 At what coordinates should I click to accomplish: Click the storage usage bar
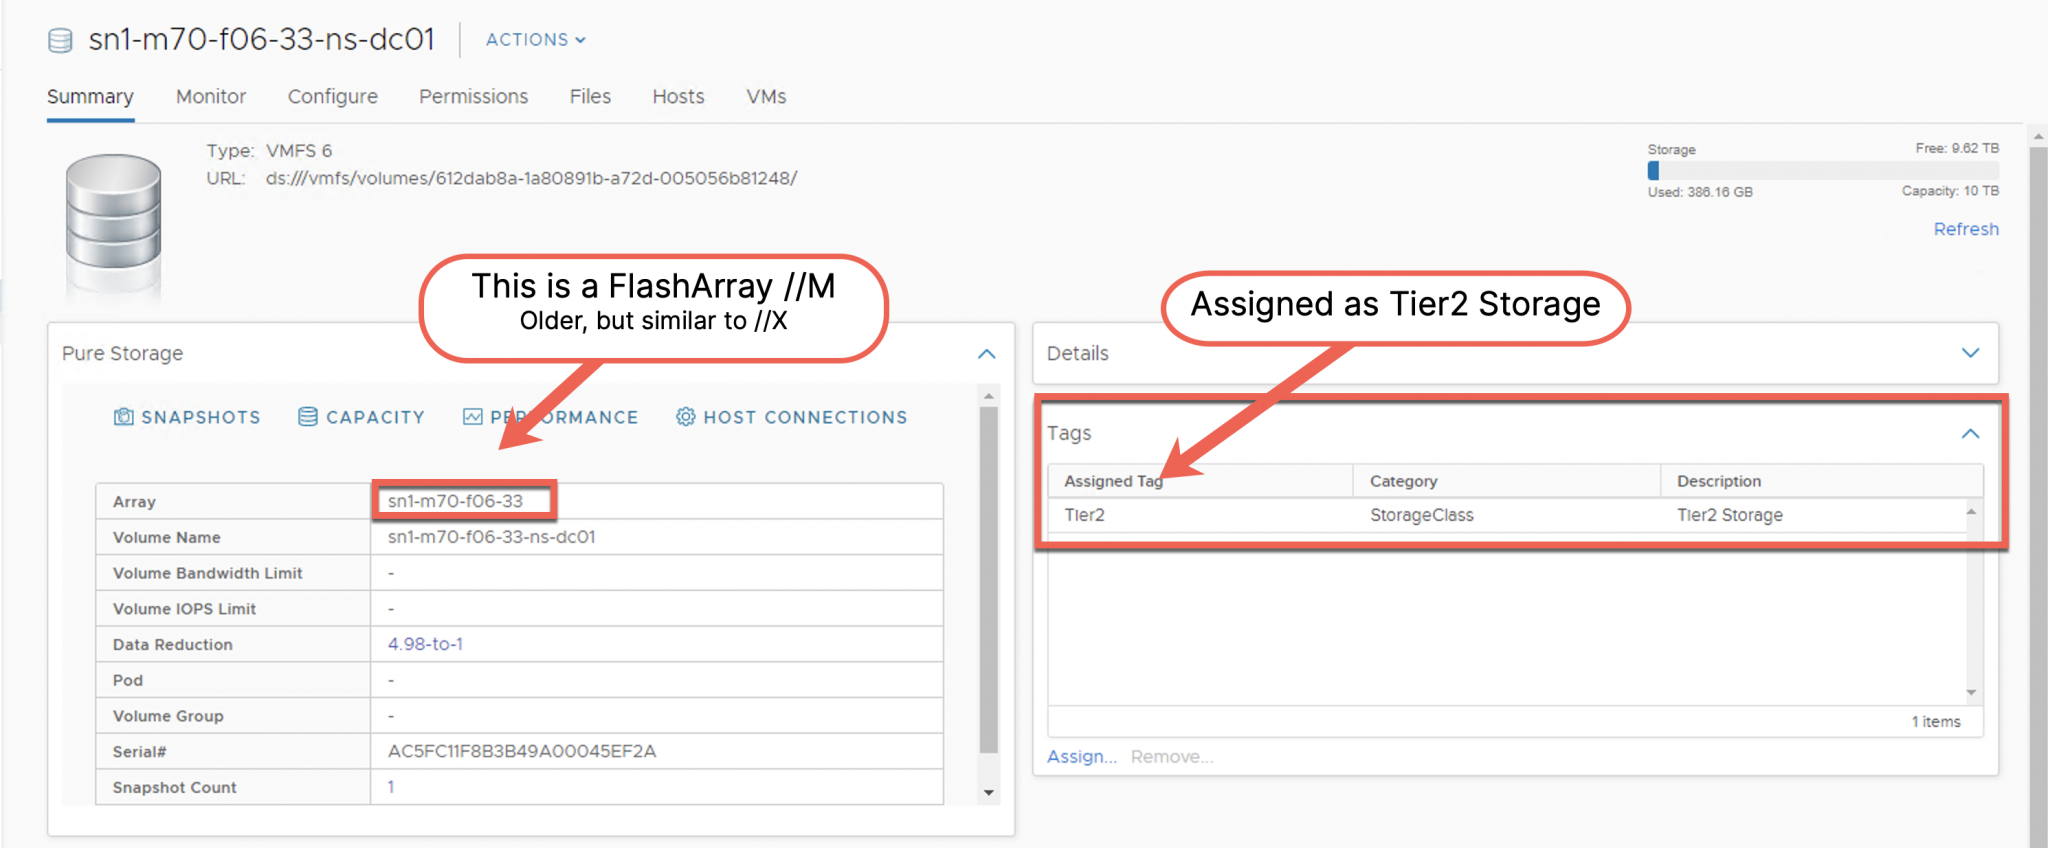point(1822,171)
